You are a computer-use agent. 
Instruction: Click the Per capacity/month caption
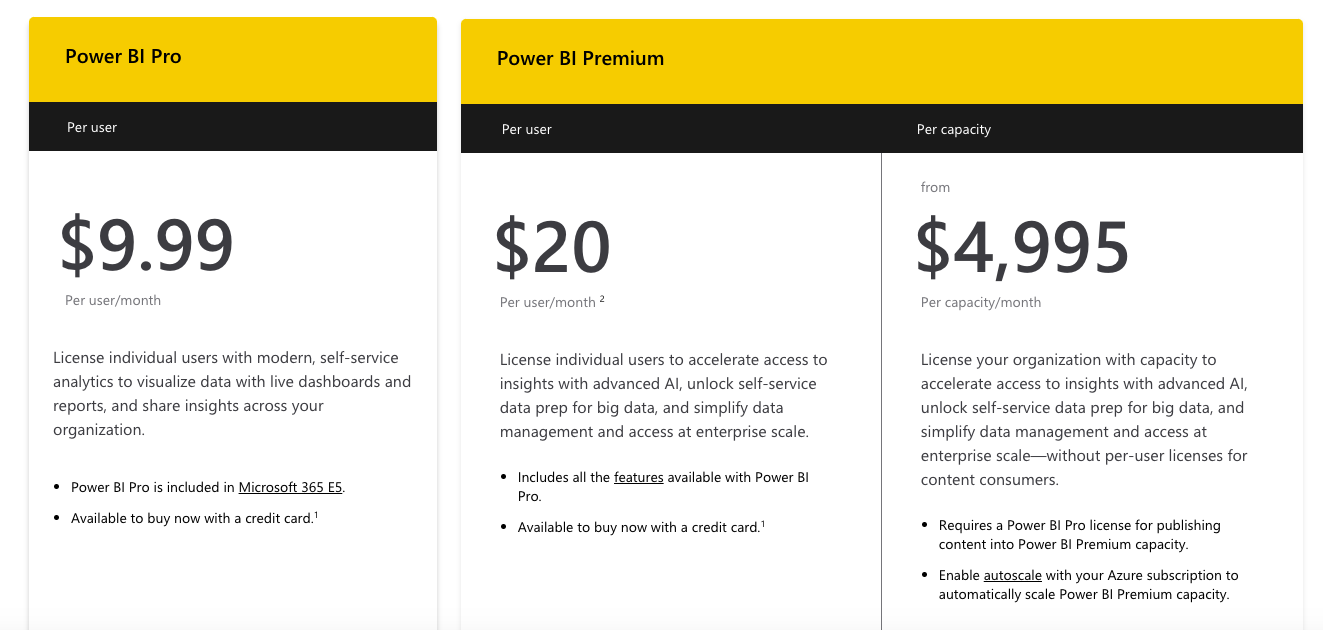coord(981,302)
